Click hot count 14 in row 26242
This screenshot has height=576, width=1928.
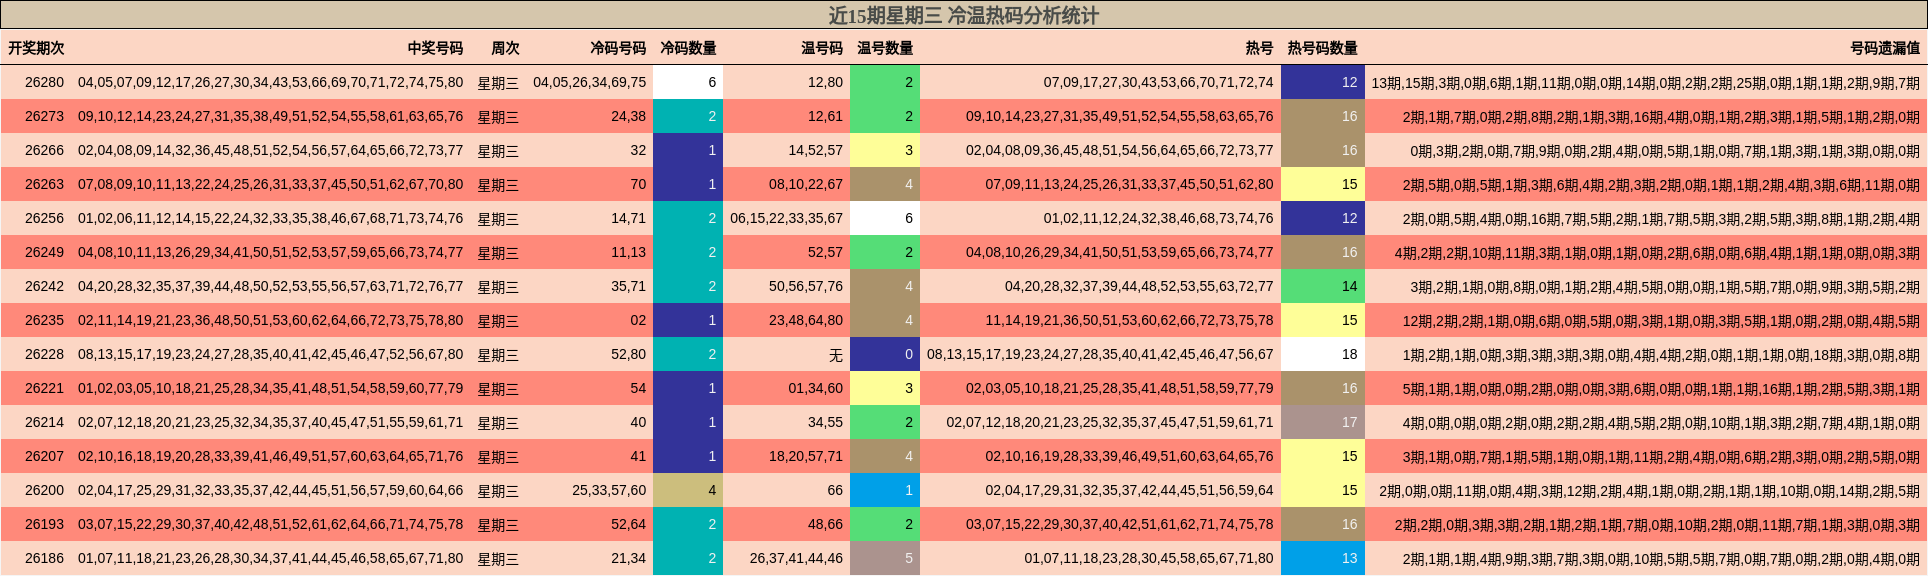click(x=1322, y=286)
